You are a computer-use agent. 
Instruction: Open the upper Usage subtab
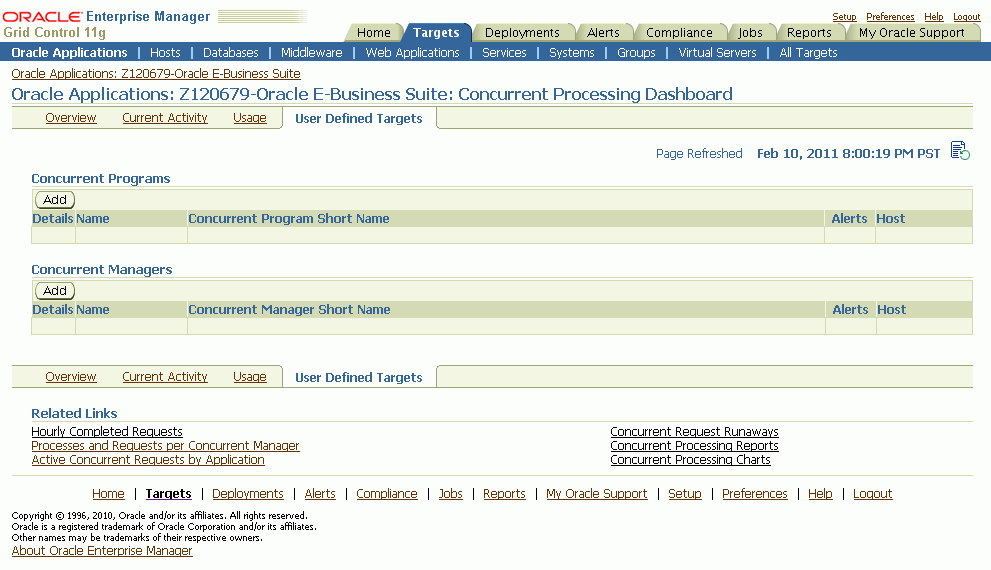[x=250, y=118]
